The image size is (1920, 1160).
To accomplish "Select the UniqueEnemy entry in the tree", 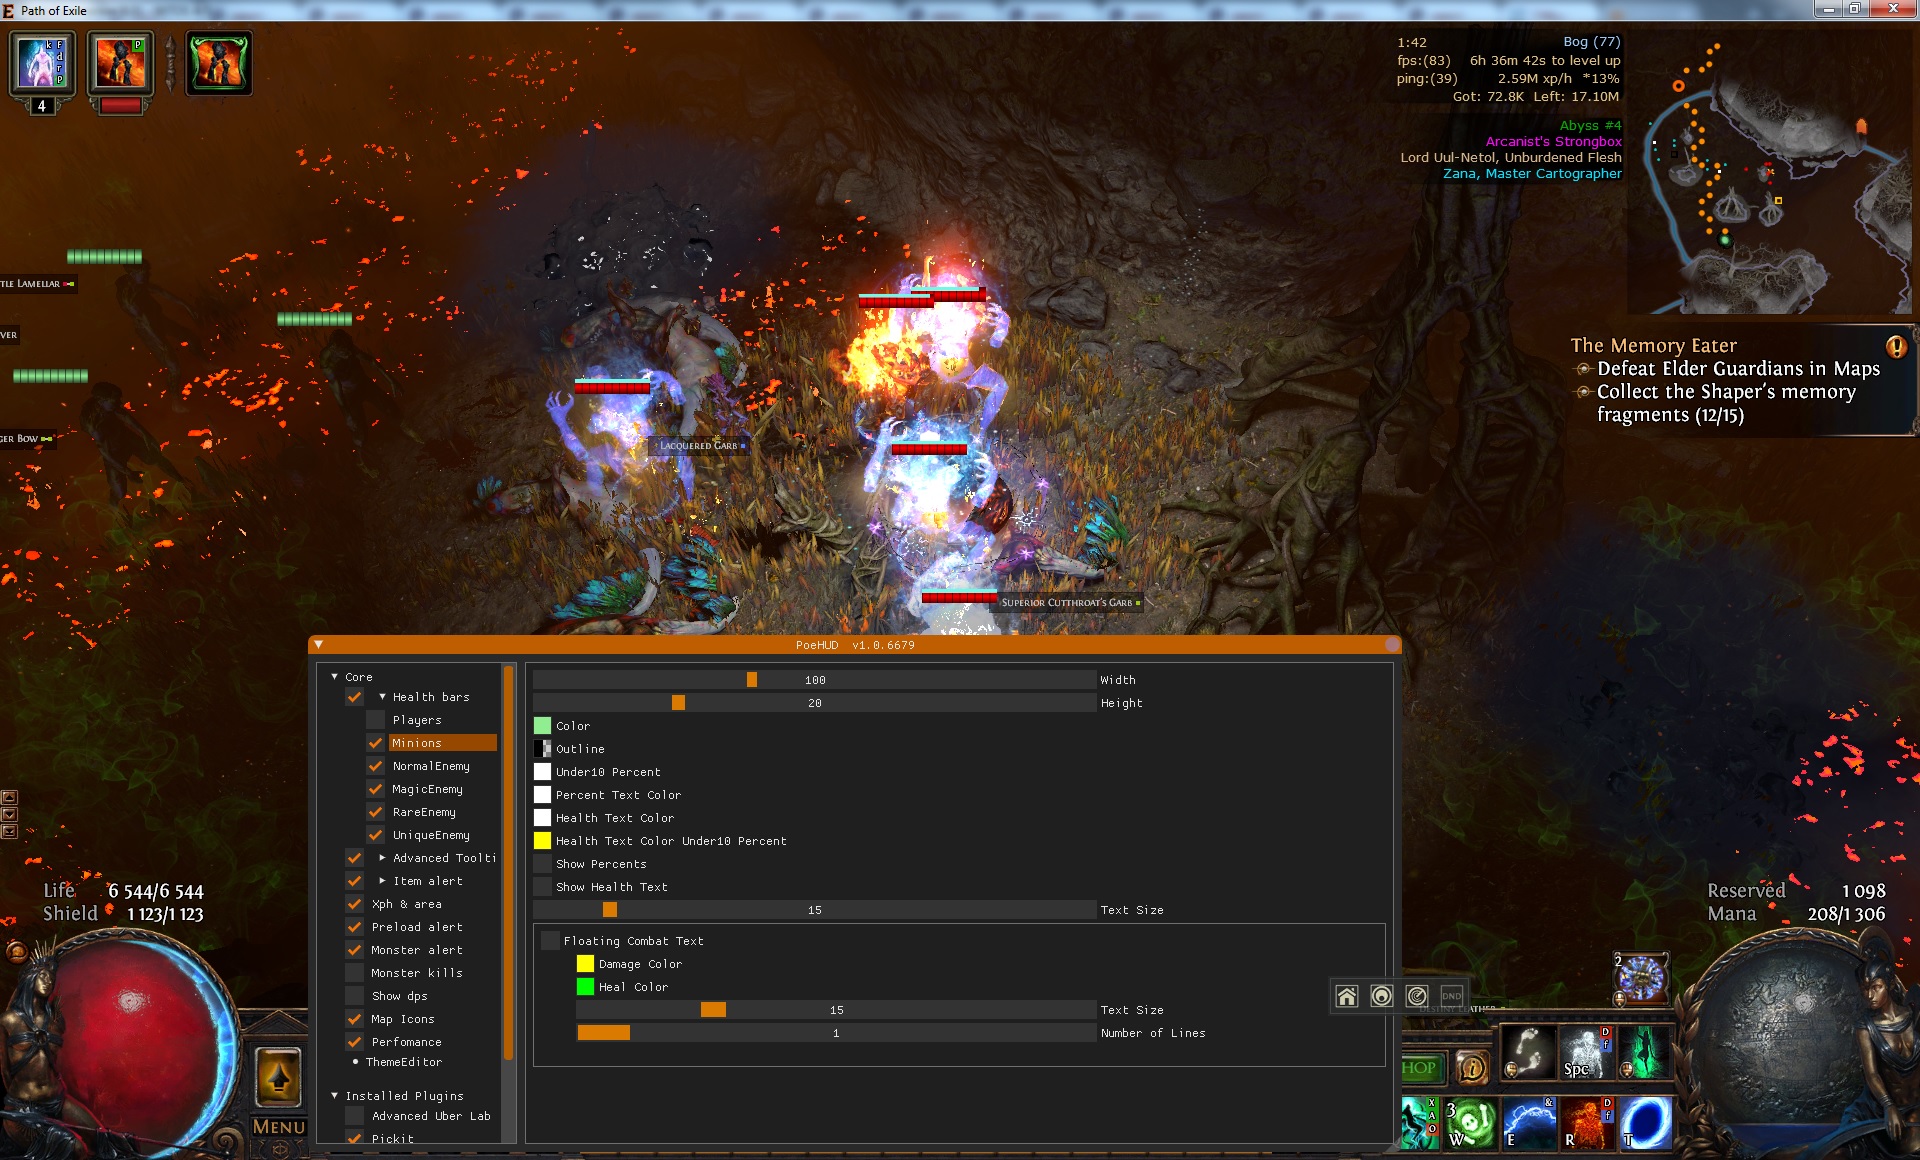I will [x=431, y=835].
